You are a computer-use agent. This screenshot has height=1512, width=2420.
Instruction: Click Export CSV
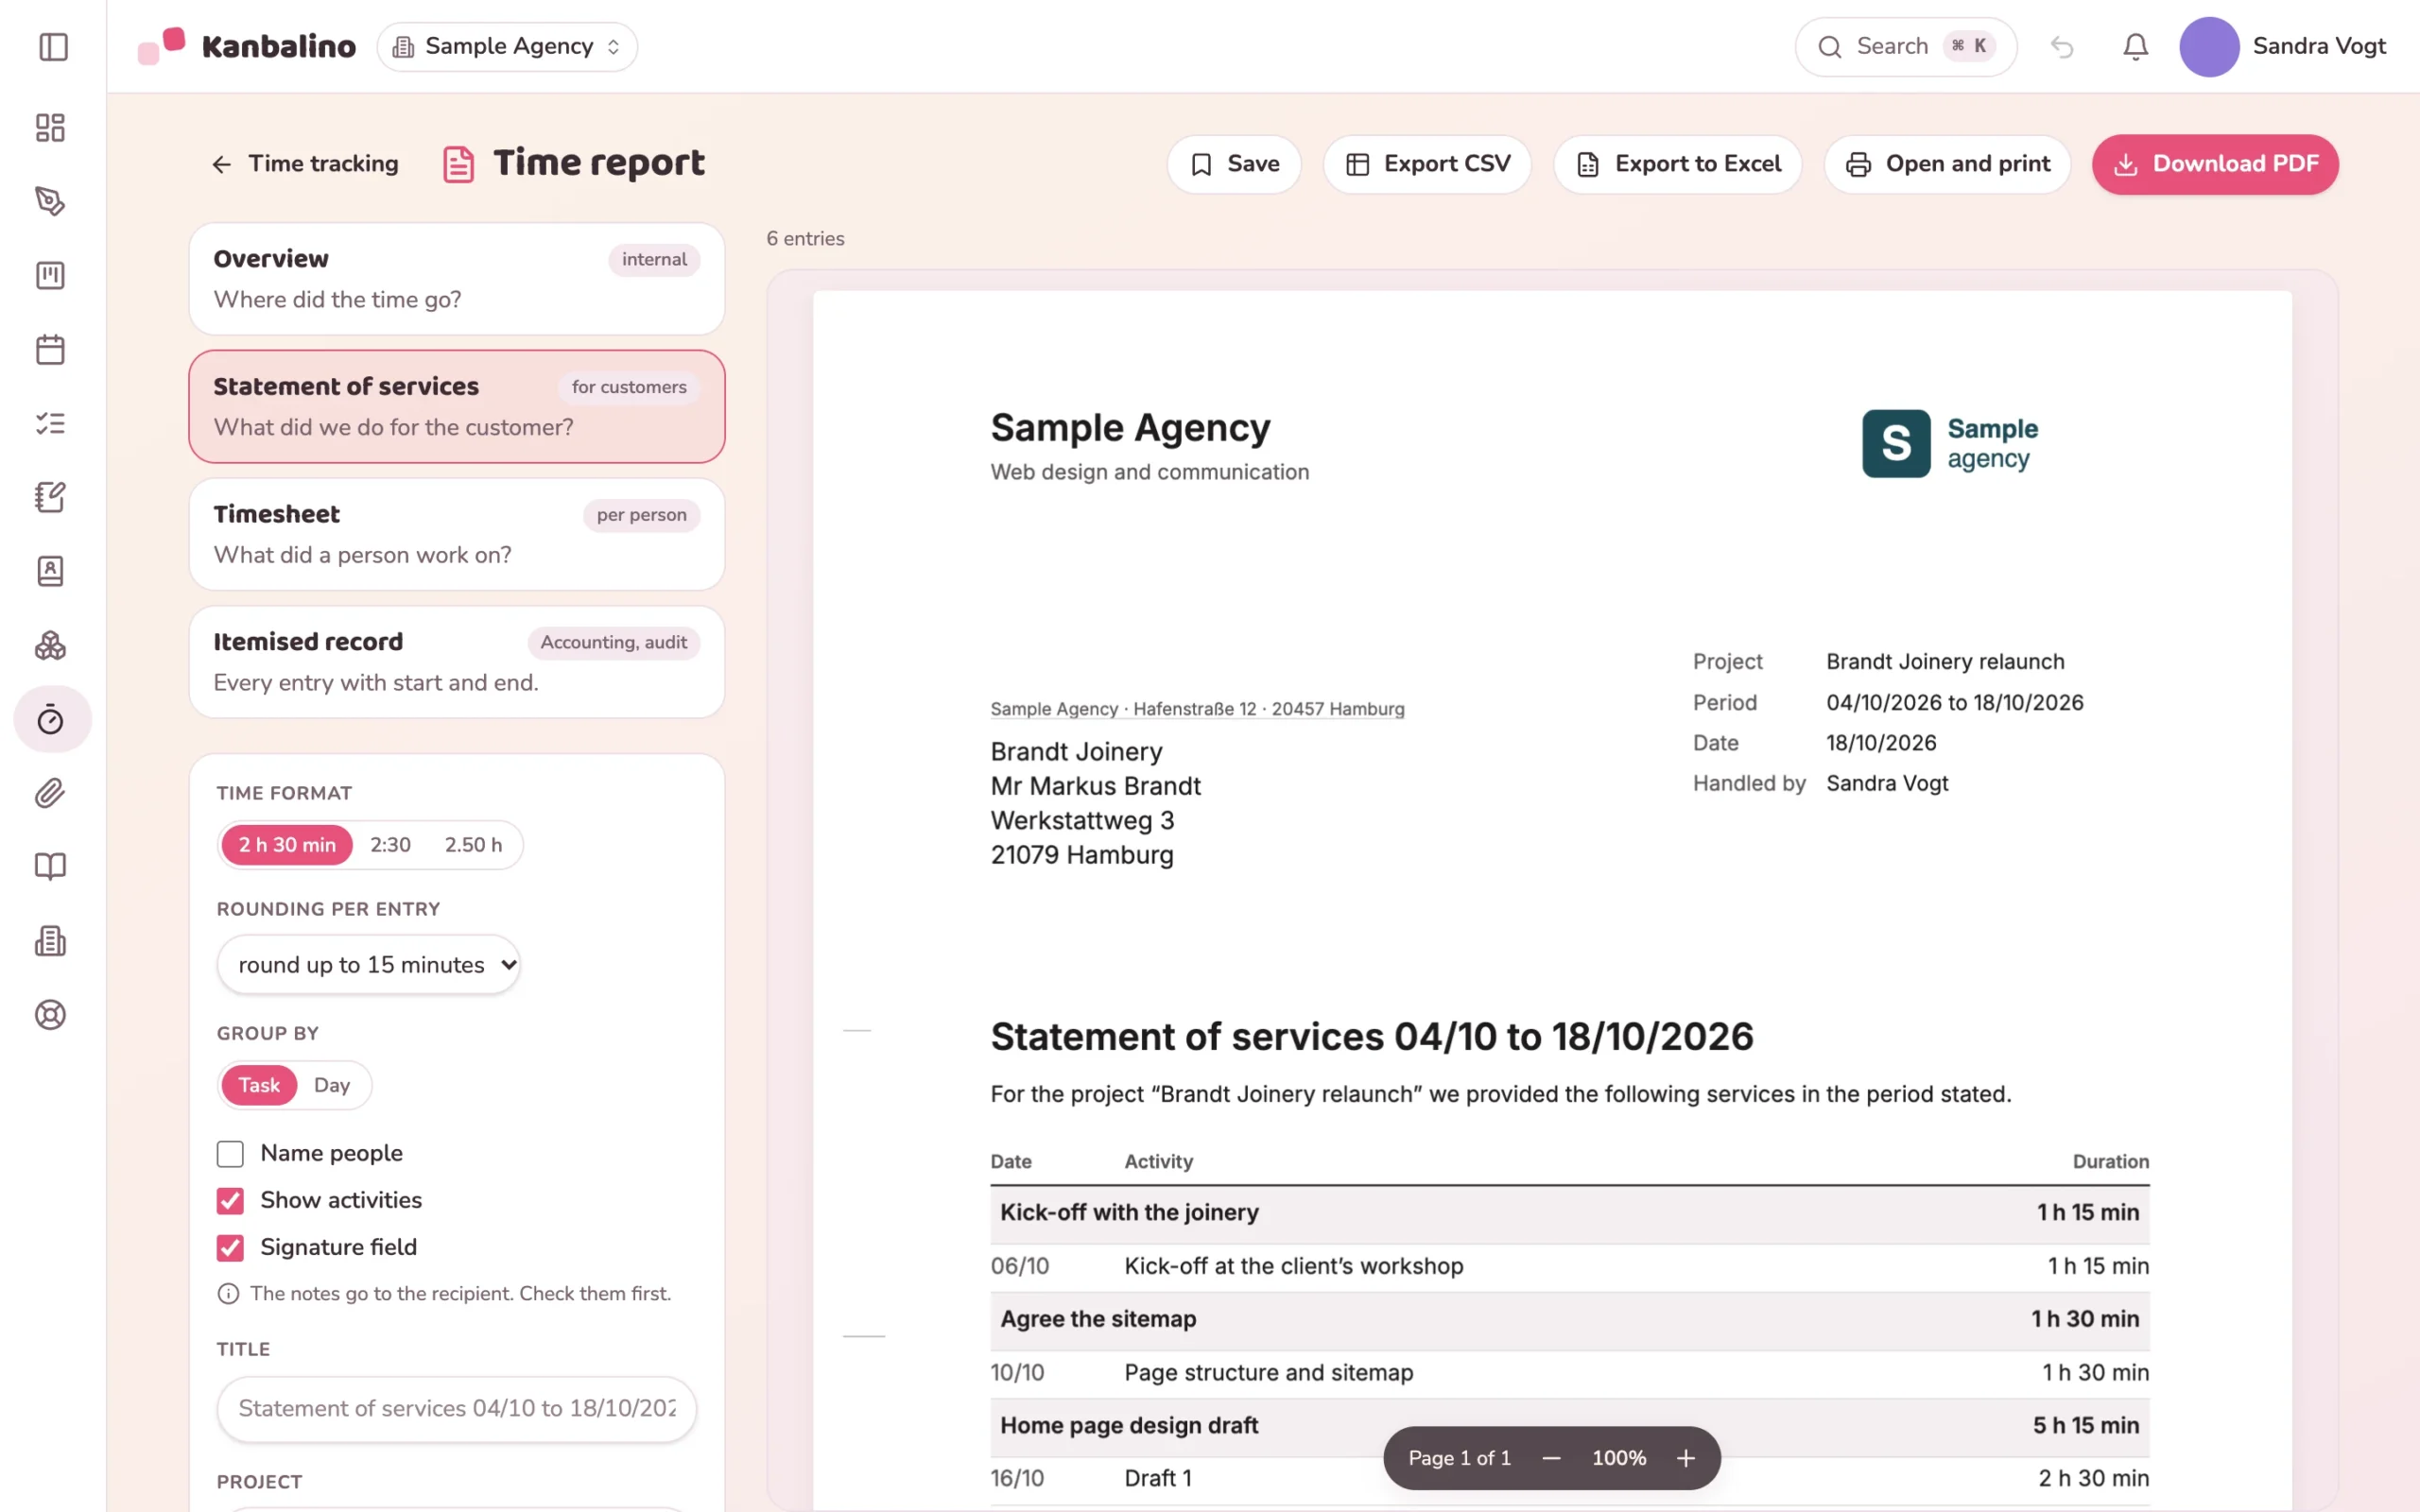pyautogui.click(x=1427, y=164)
